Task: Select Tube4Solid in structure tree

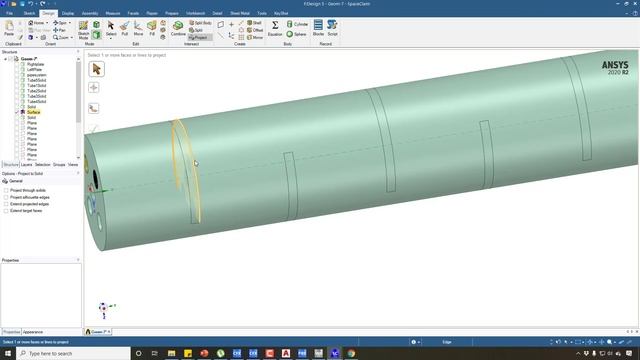Action: click(36, 102)
